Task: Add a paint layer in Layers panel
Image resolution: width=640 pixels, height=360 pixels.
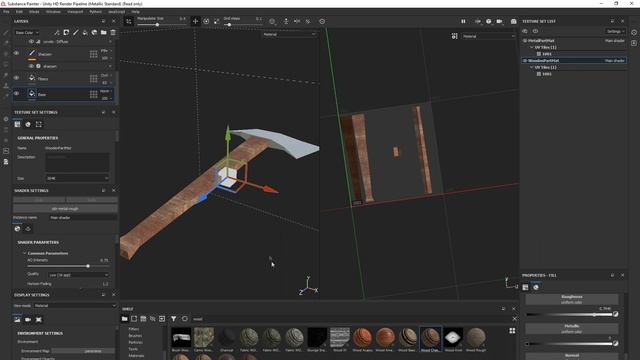Action: (76, 32)
